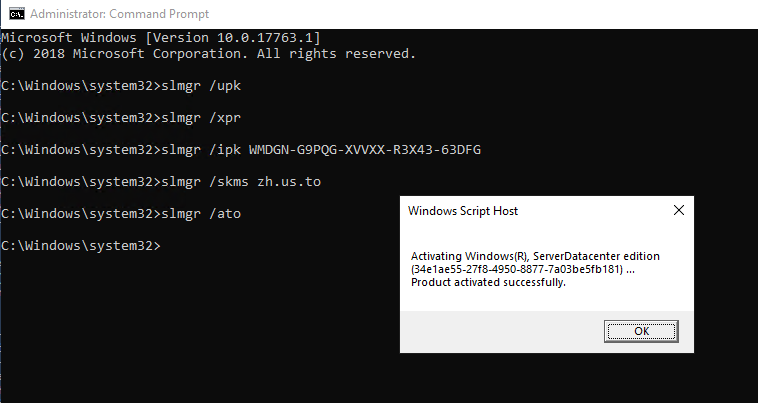Click the Microsoft Corporation copyright line

click(x=209, y=54)
